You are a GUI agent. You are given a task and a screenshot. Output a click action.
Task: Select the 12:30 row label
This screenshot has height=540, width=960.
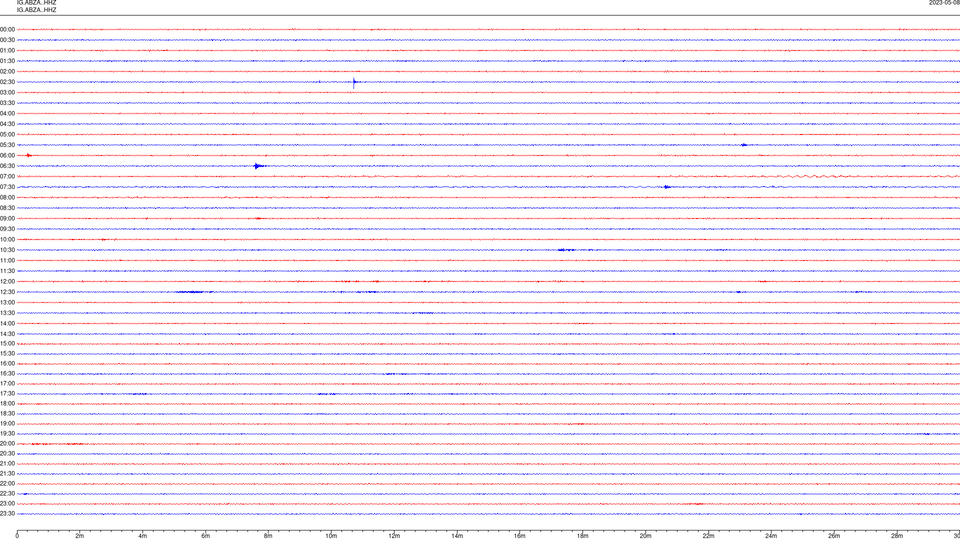click(x=7, y=292)
